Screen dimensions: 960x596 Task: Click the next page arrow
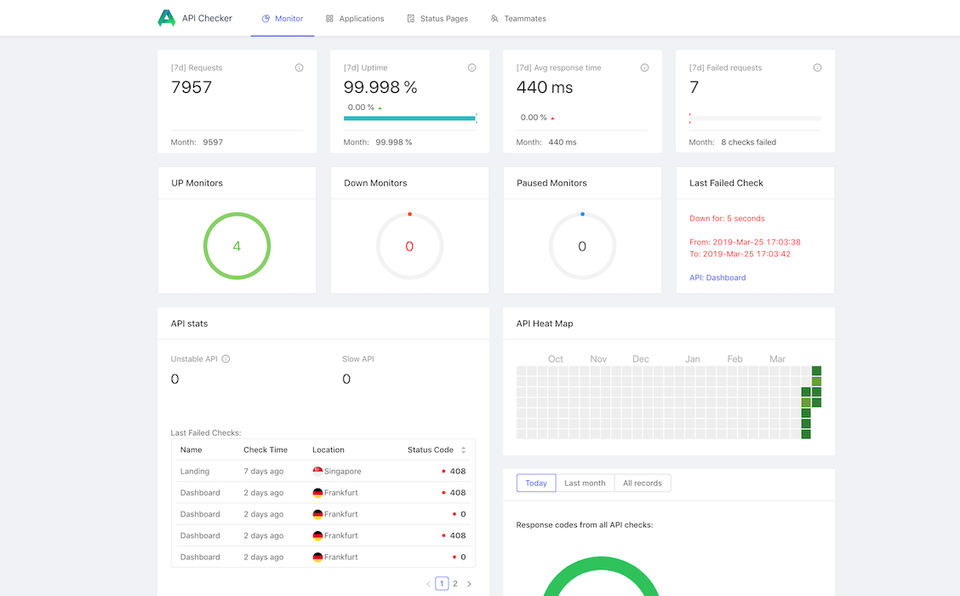469,584
